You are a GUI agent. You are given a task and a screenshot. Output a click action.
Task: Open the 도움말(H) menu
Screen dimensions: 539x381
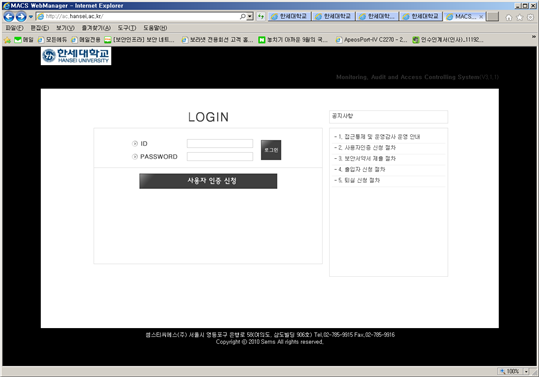[155, 28]
